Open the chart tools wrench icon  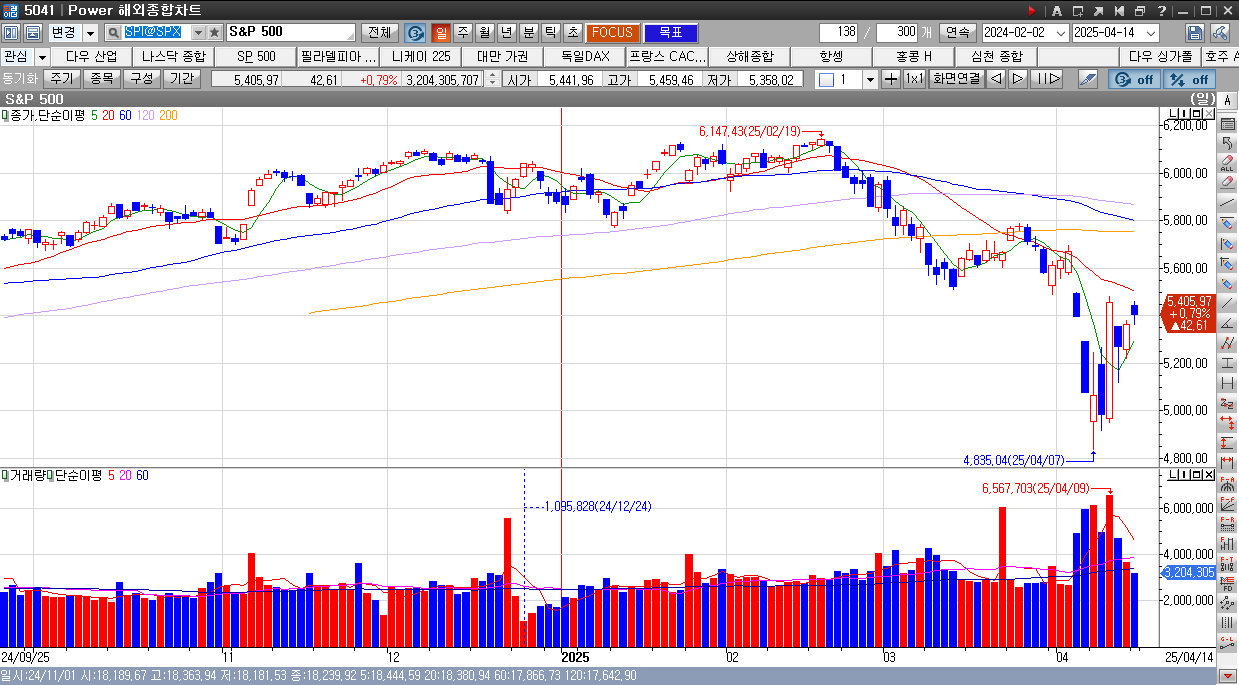point(1220,33)
